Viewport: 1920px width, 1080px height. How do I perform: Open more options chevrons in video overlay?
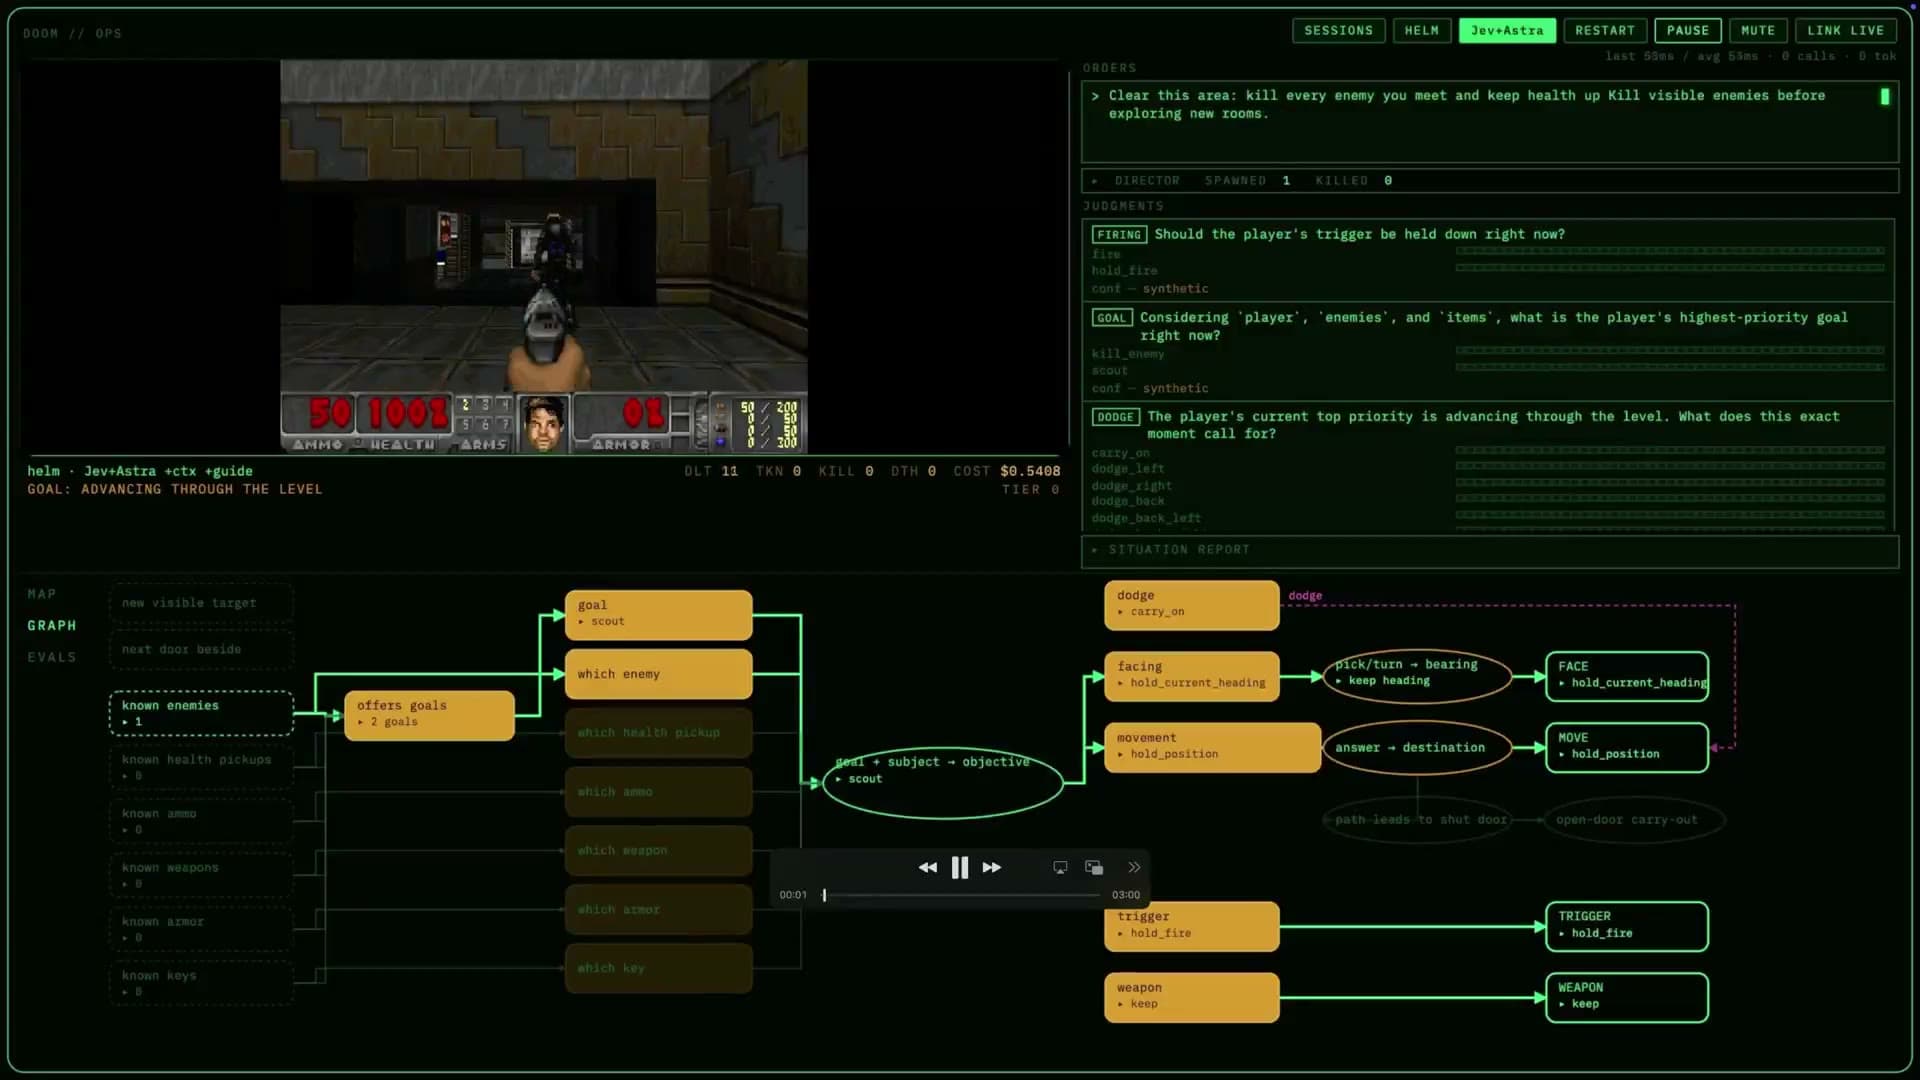pyautogui.click(x=1134, y=868)
